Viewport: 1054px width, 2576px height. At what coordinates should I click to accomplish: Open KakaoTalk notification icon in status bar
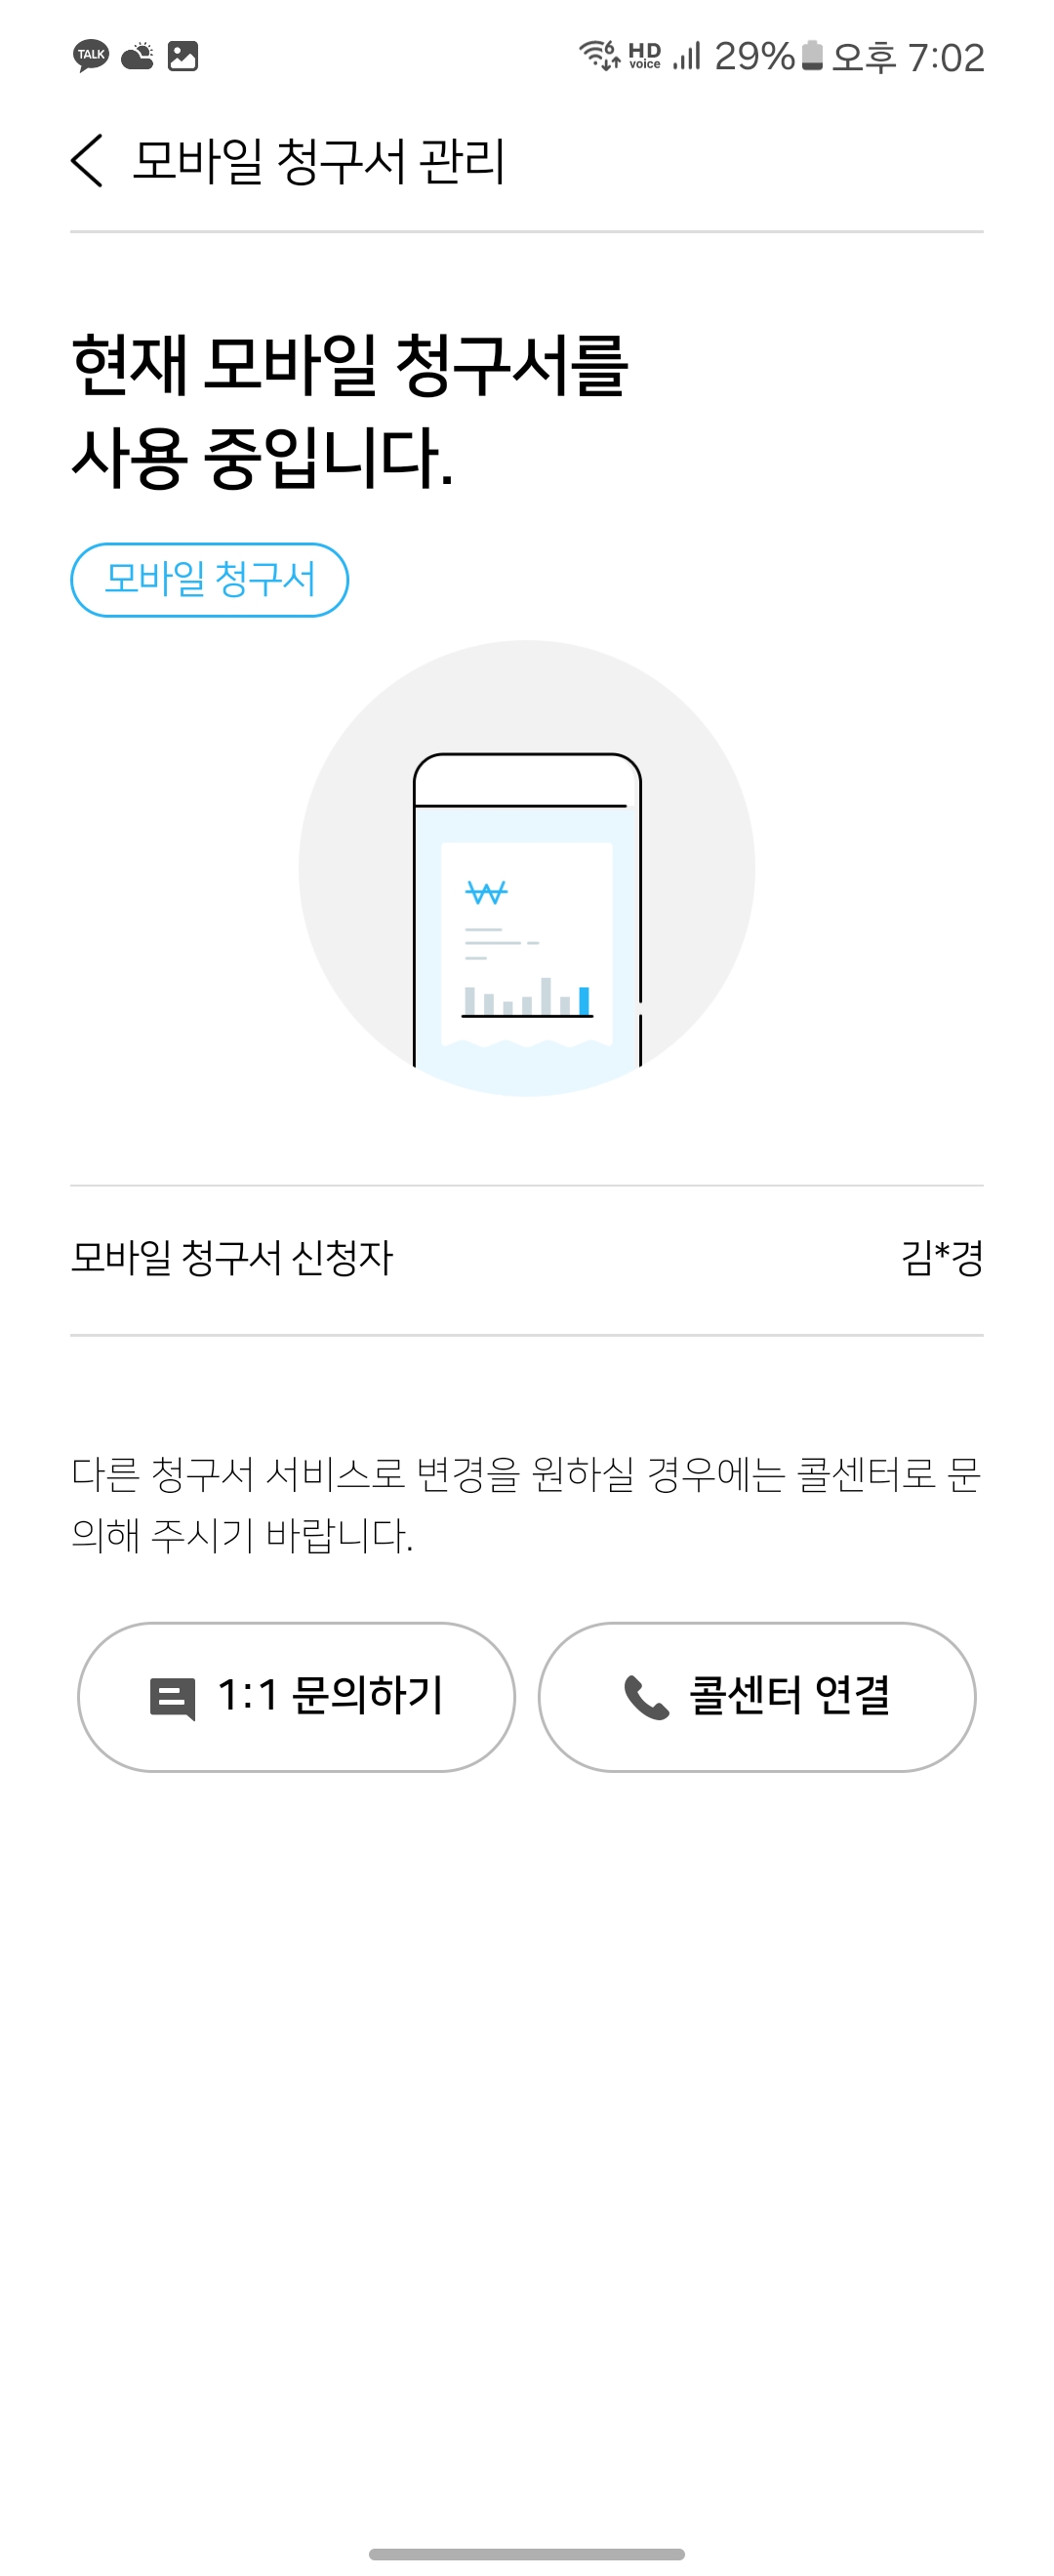pyautogui.click(x=91, y=56)
